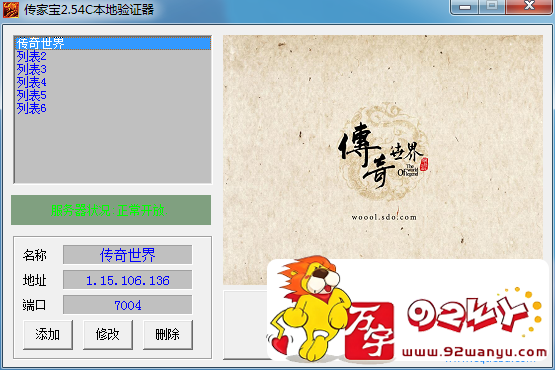Image resolution: width=555 pixels, height=370 pixels.
Task: Open the woool.sdo.com link text
Action: coord(384,217)
